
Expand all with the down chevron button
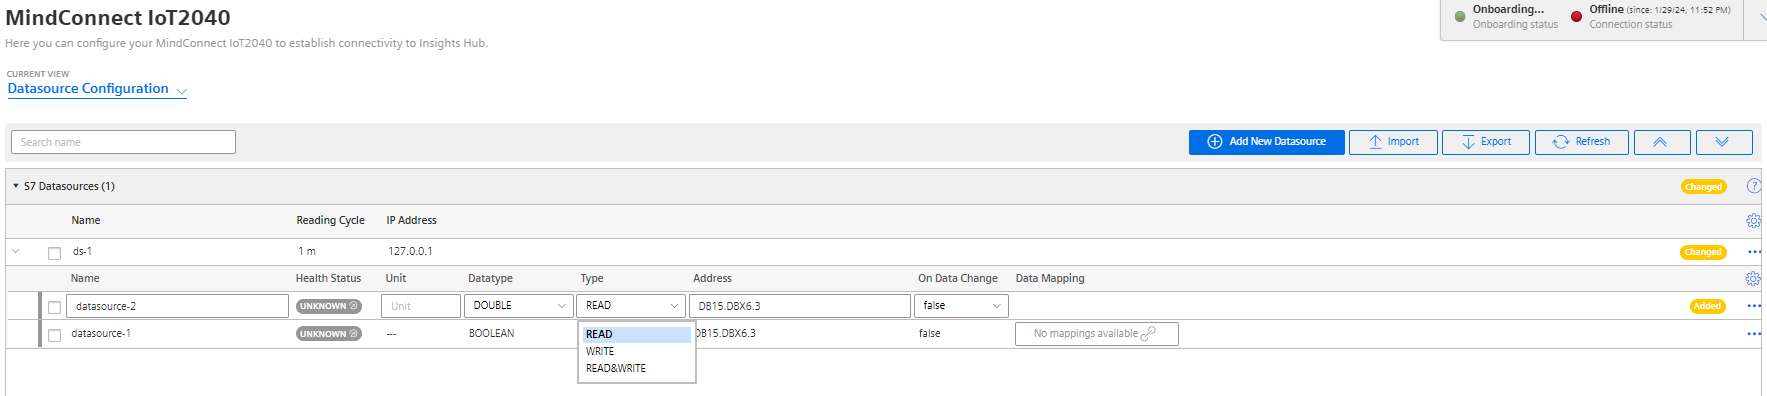point(1724,142)
